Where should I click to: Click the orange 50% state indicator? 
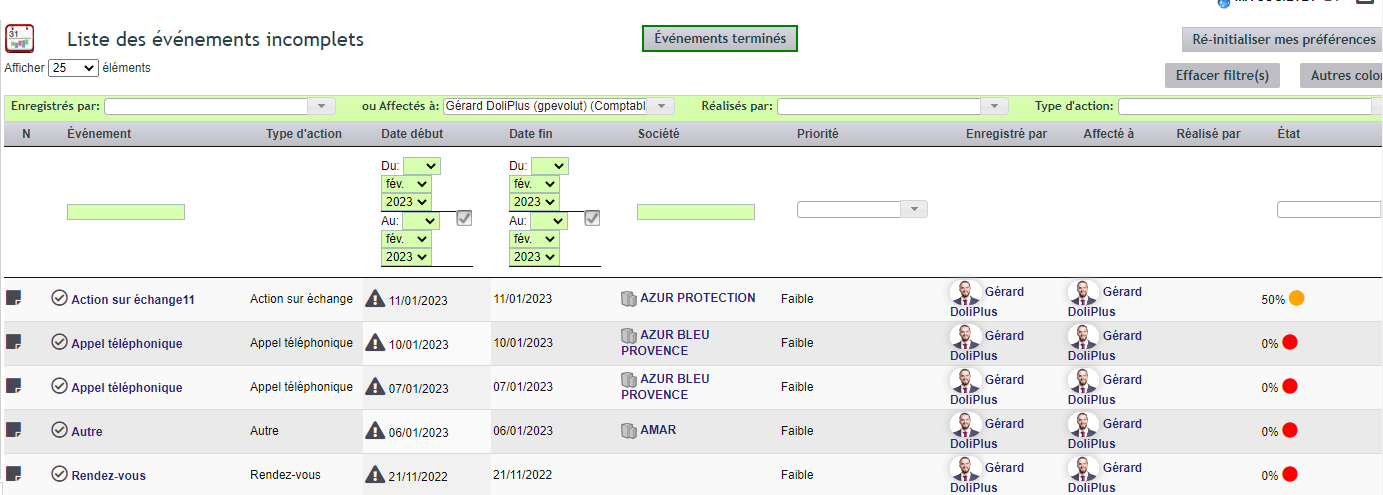tap(1296, 298)
